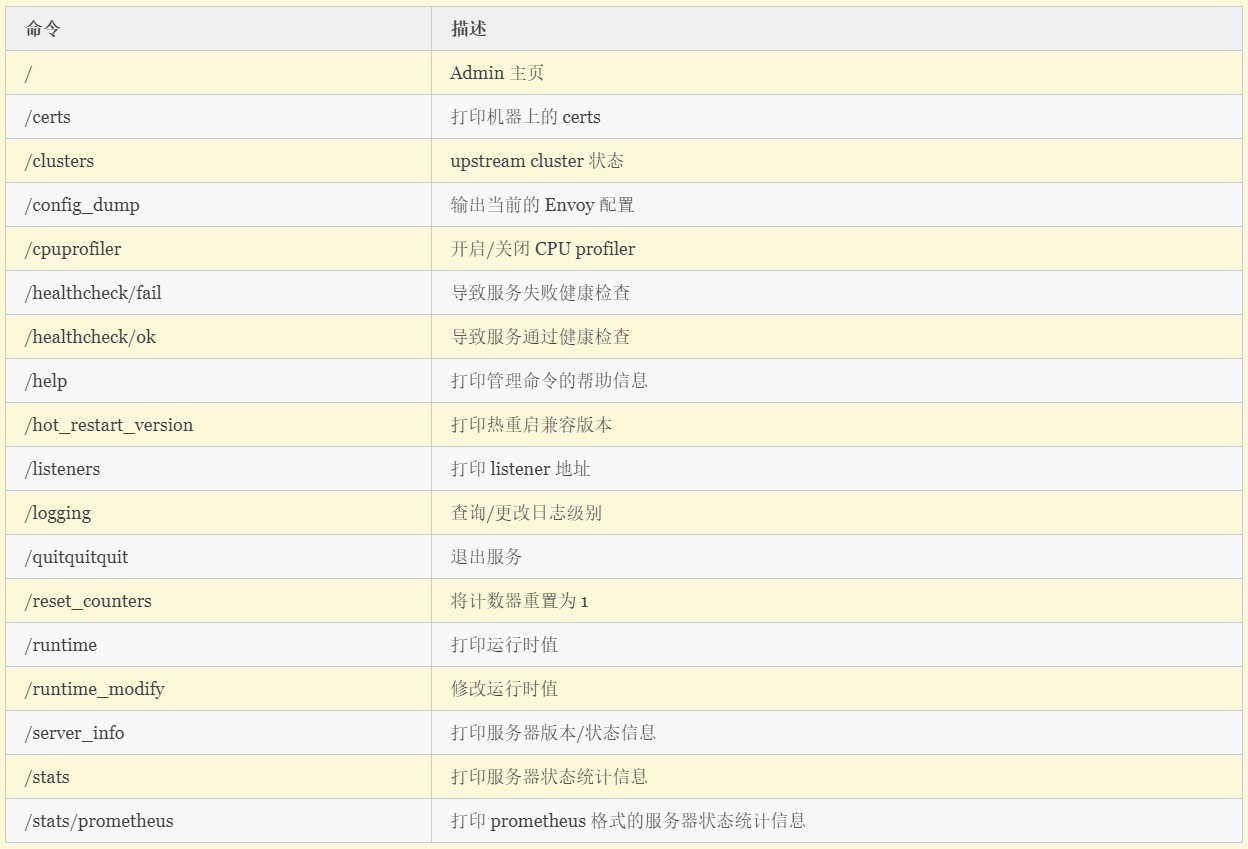Click 'upstream cluster 状态' description
The width and height of the screenshot is (1248, 849).
click(x=537, y=161)
